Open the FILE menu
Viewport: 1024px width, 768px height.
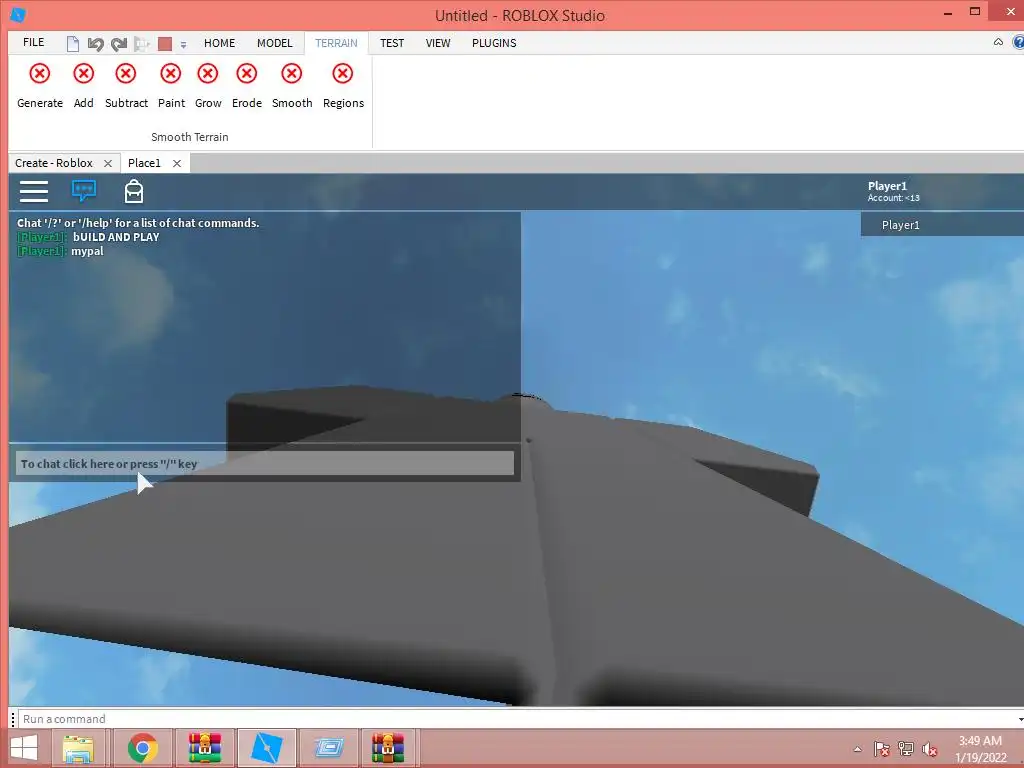click(33, 42)
